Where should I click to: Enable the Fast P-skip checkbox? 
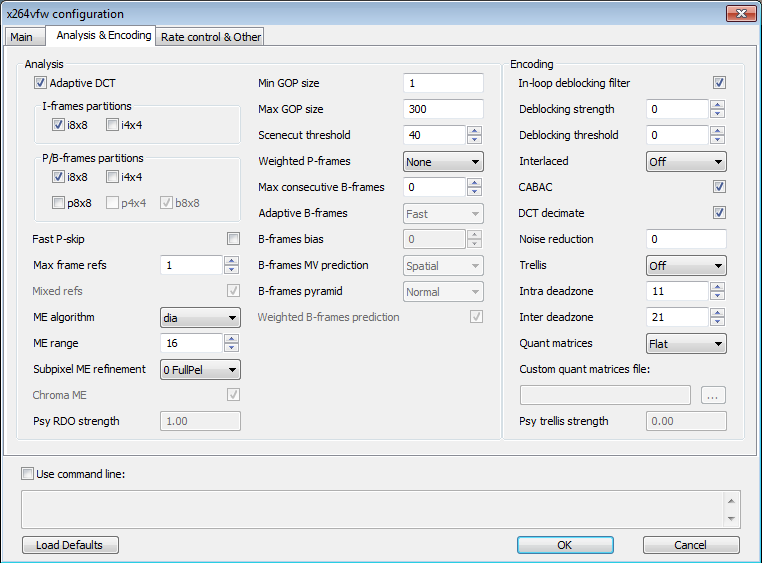point(233,239)
